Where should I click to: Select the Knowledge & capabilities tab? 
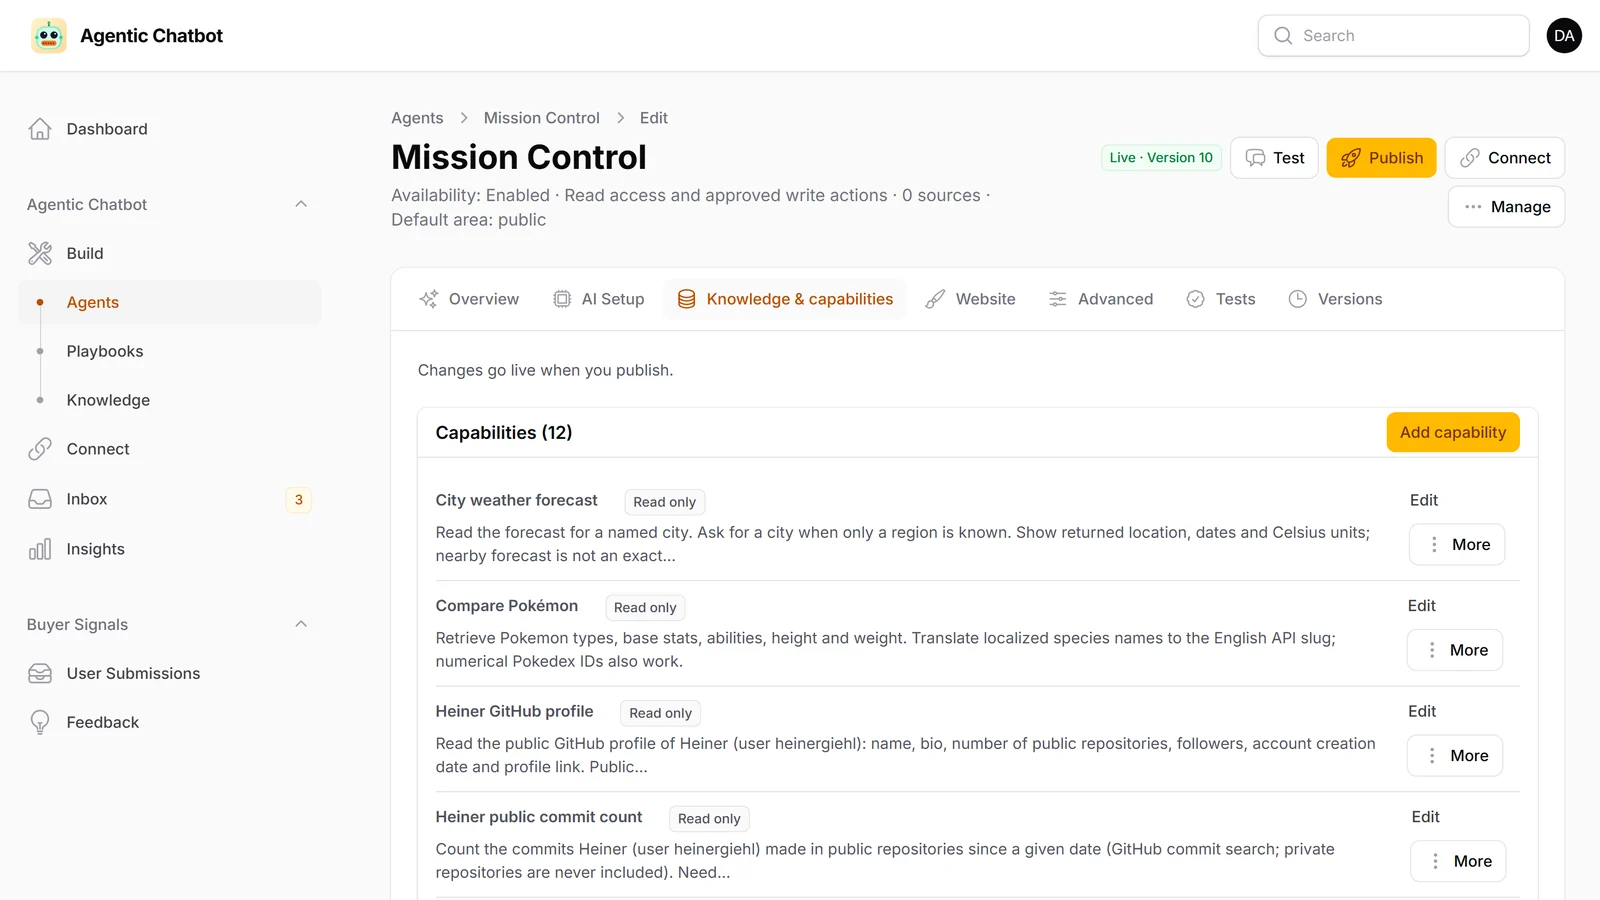point(785,299)
